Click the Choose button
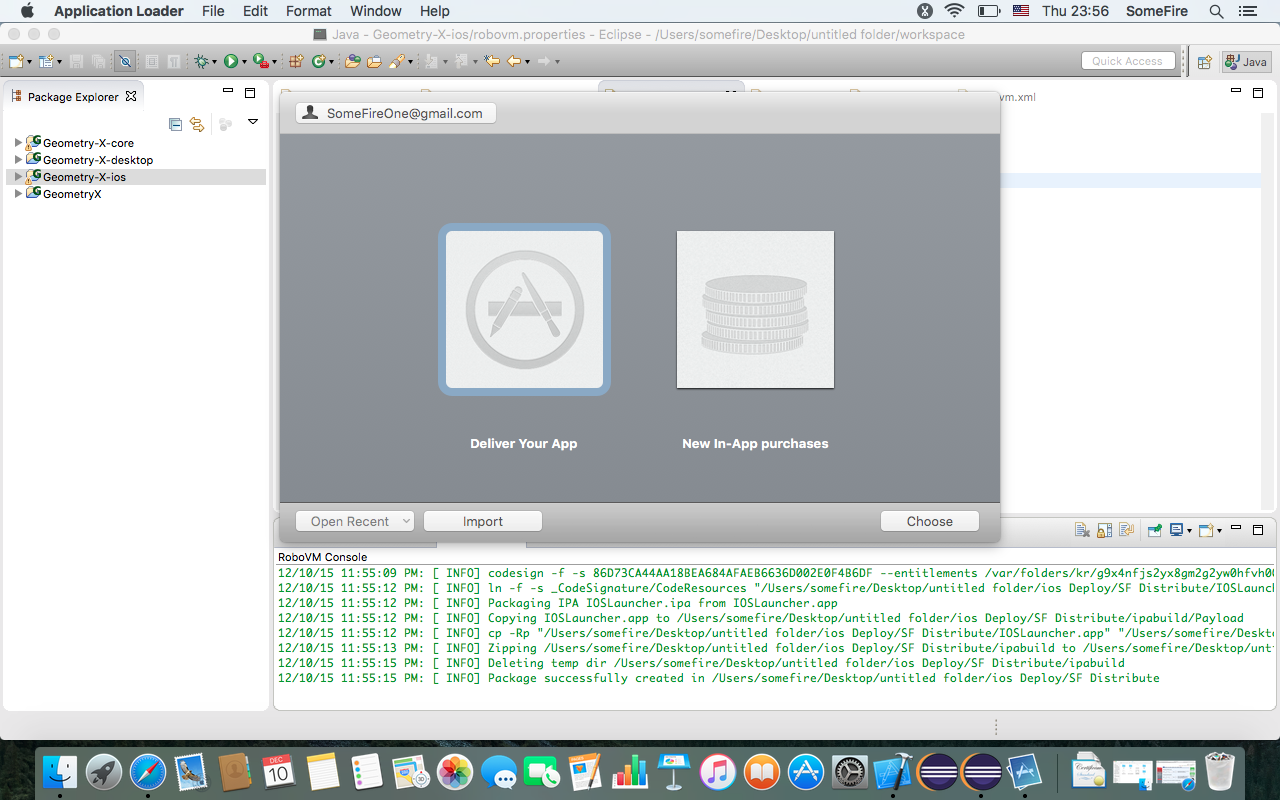This screenshot has width=1280, height=800. (x=930, y=521)
